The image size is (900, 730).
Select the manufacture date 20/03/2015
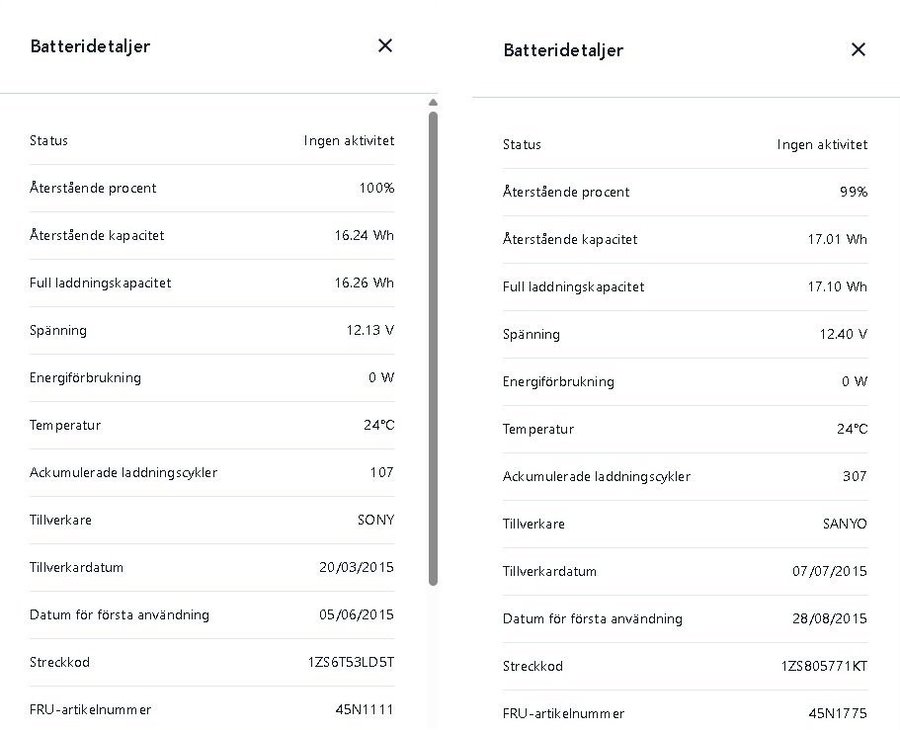[x=356, y=567]
